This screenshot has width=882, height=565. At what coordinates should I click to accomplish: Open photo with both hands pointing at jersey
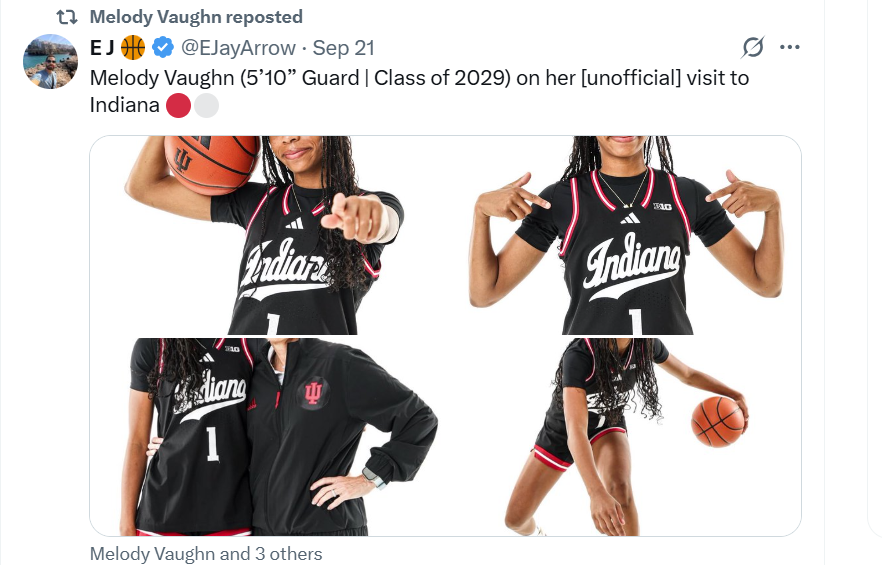tap(623, 235)
